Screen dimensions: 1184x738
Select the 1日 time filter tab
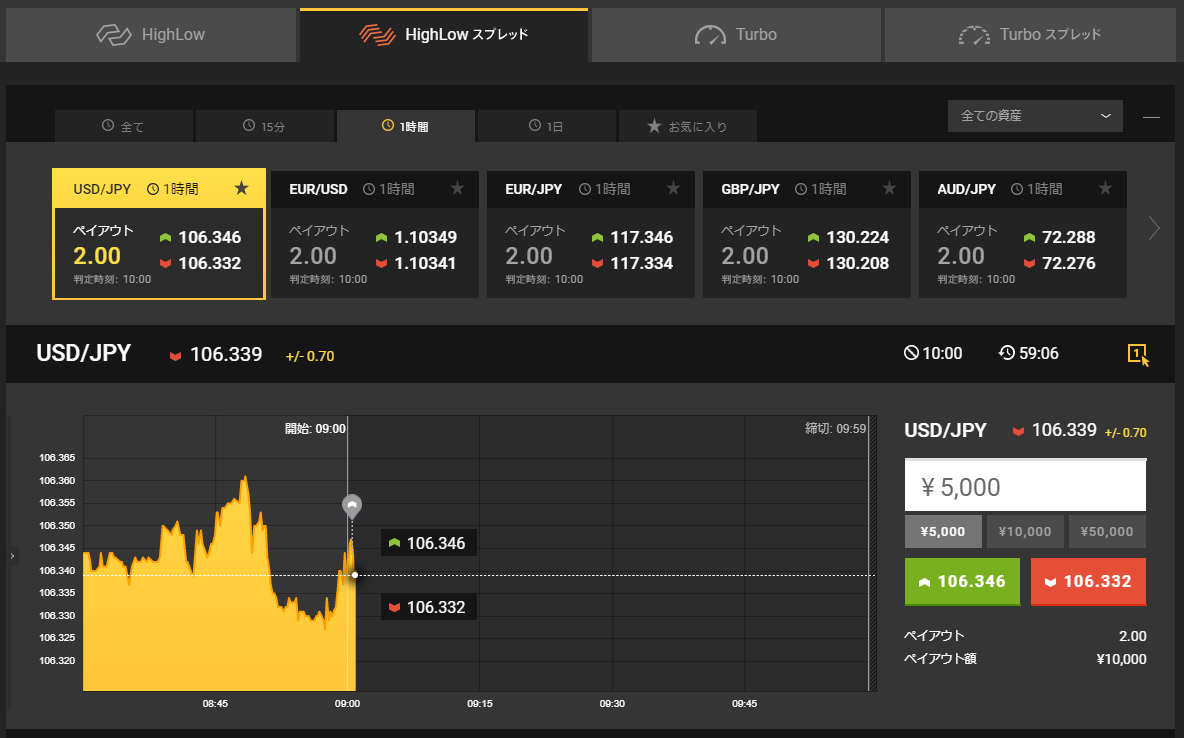(x=547, y=126)
